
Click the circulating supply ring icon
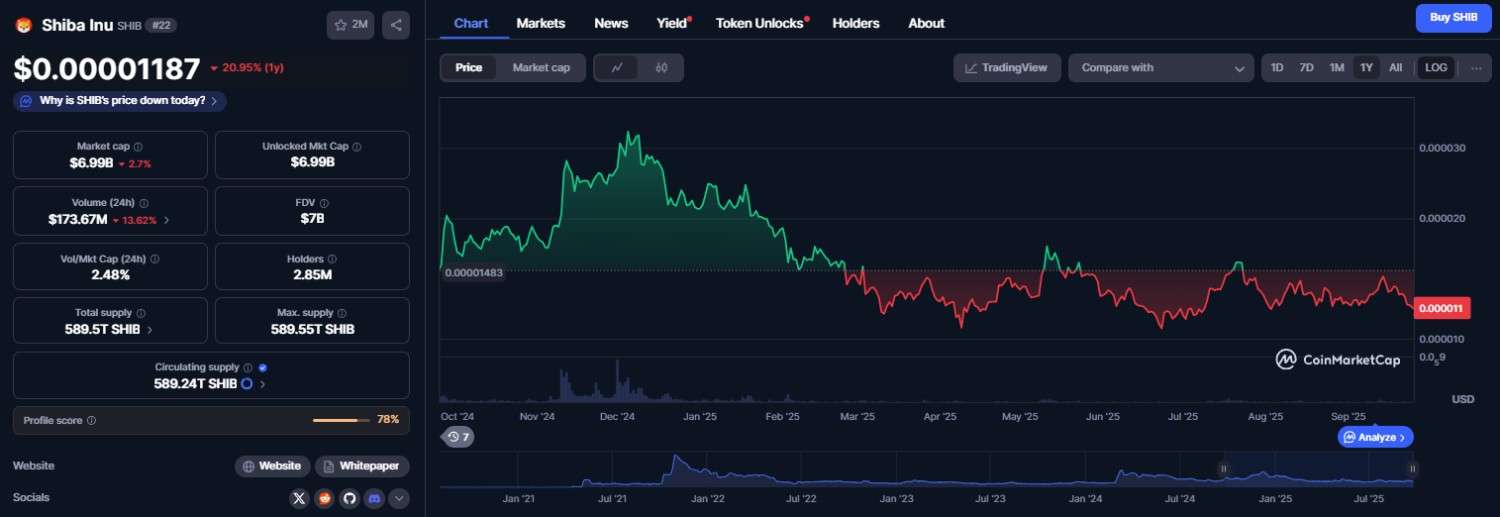(246, 383)
